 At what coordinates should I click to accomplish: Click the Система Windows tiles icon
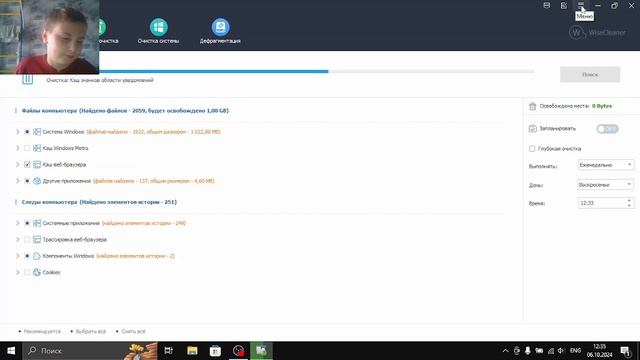[37, 132]
